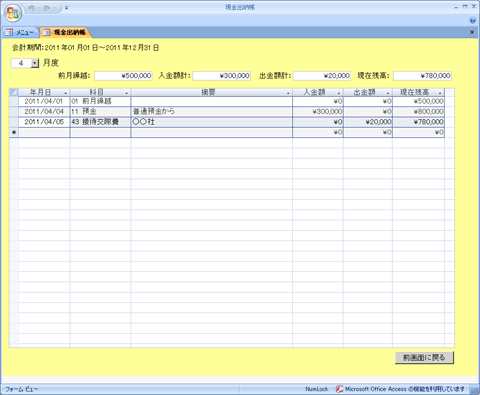Click the select-all corner of the datasheet
The width and height of the screenshot is (480, 395).
click(x=14, y=92)
